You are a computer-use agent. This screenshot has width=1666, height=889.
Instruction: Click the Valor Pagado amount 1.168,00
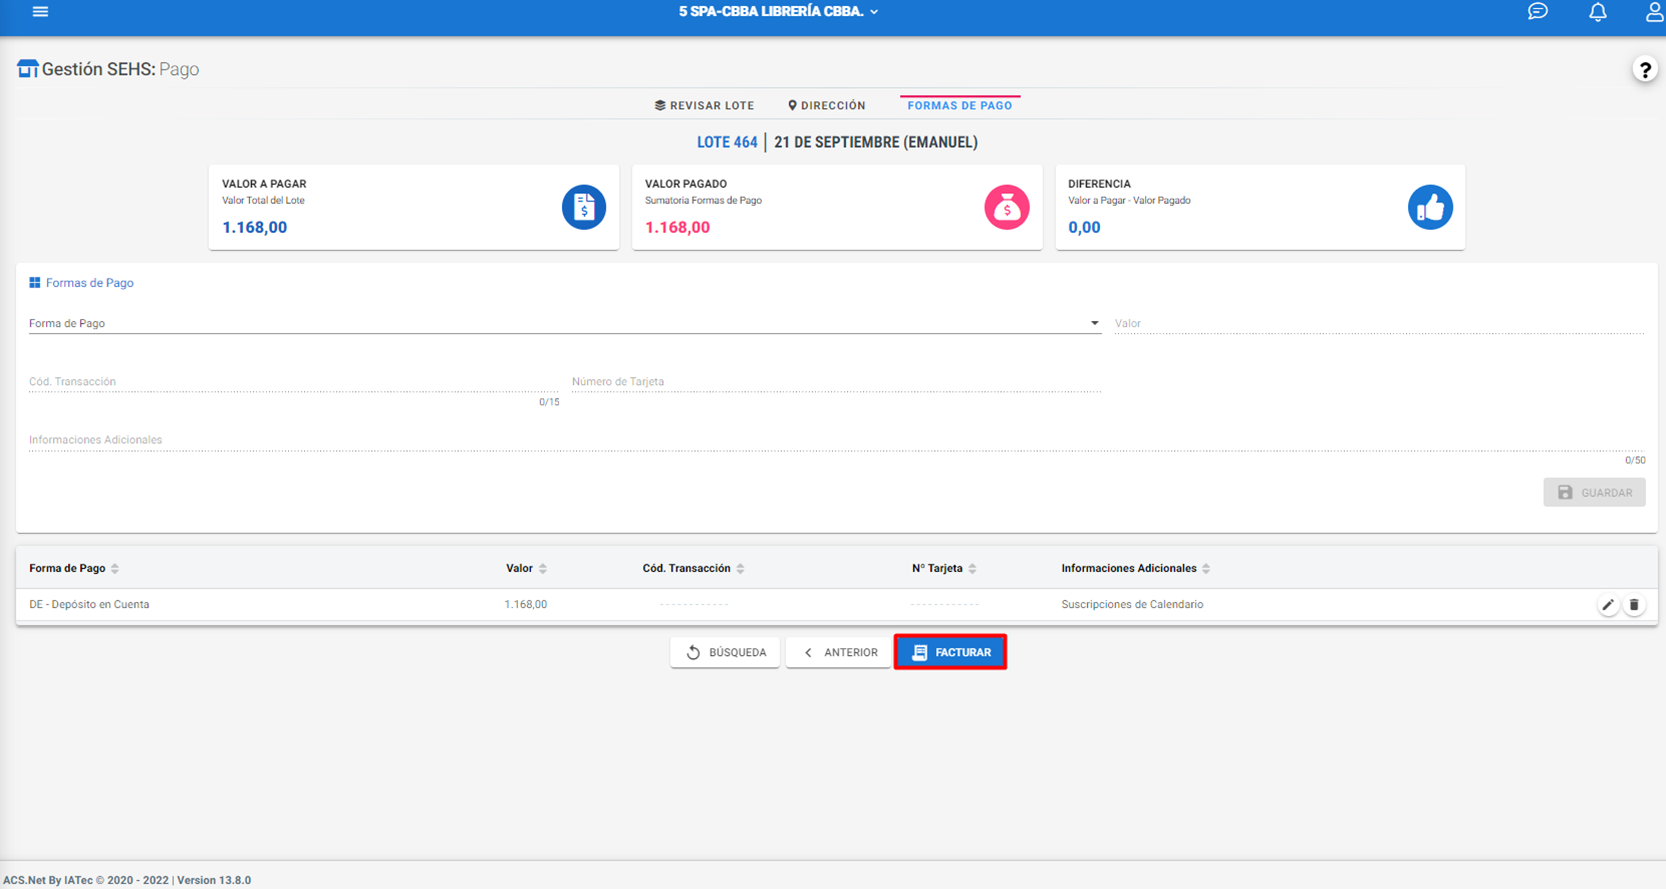coord(677,227)
